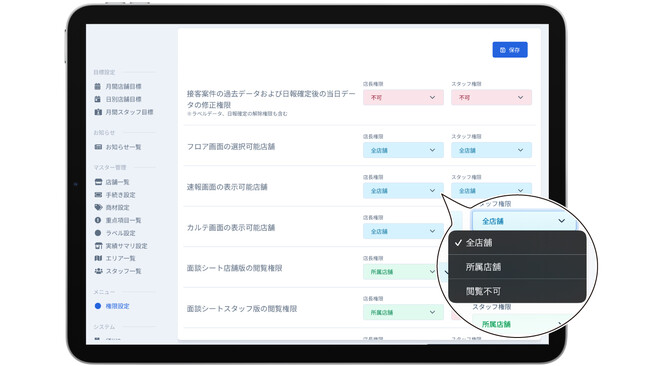Click the 重点項目一覧 exclamation icon

point(98,220)
